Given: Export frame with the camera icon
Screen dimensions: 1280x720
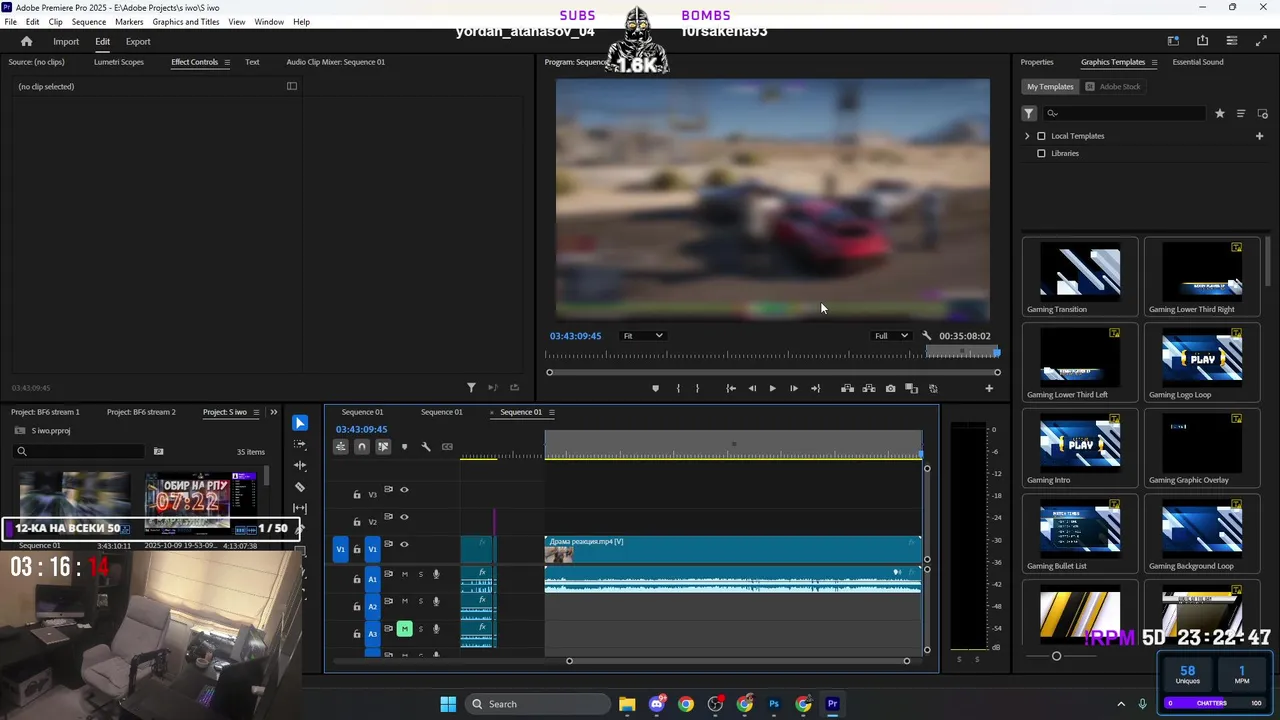Looking at the screenshot, I should click(x=890, y=388).
